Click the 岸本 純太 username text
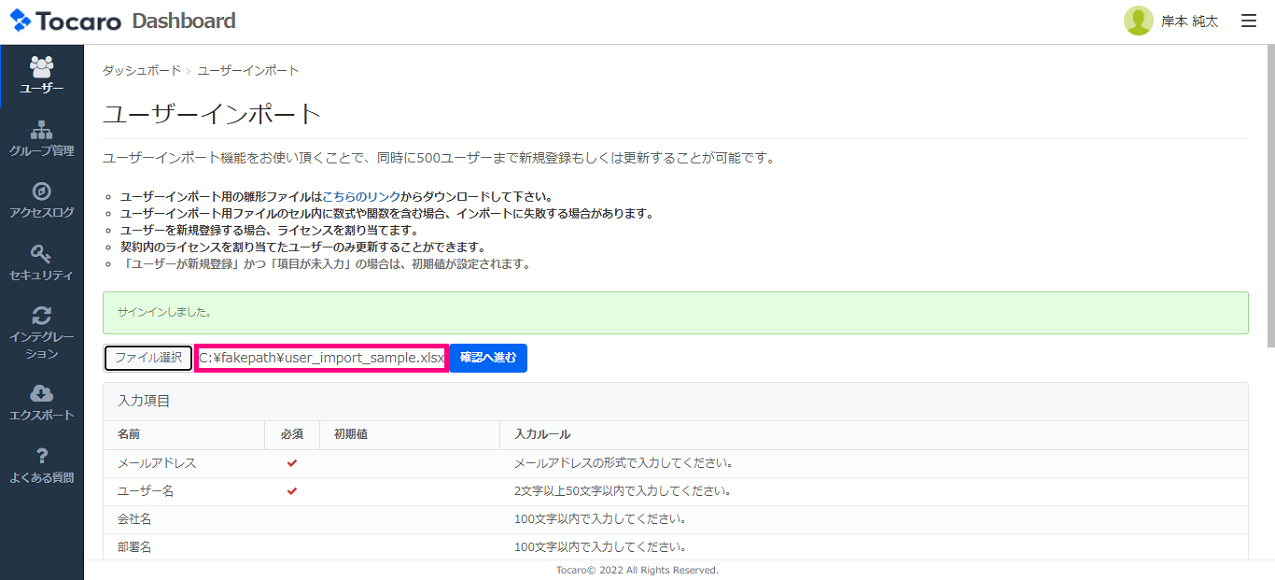 click(x=1189, y=21)
